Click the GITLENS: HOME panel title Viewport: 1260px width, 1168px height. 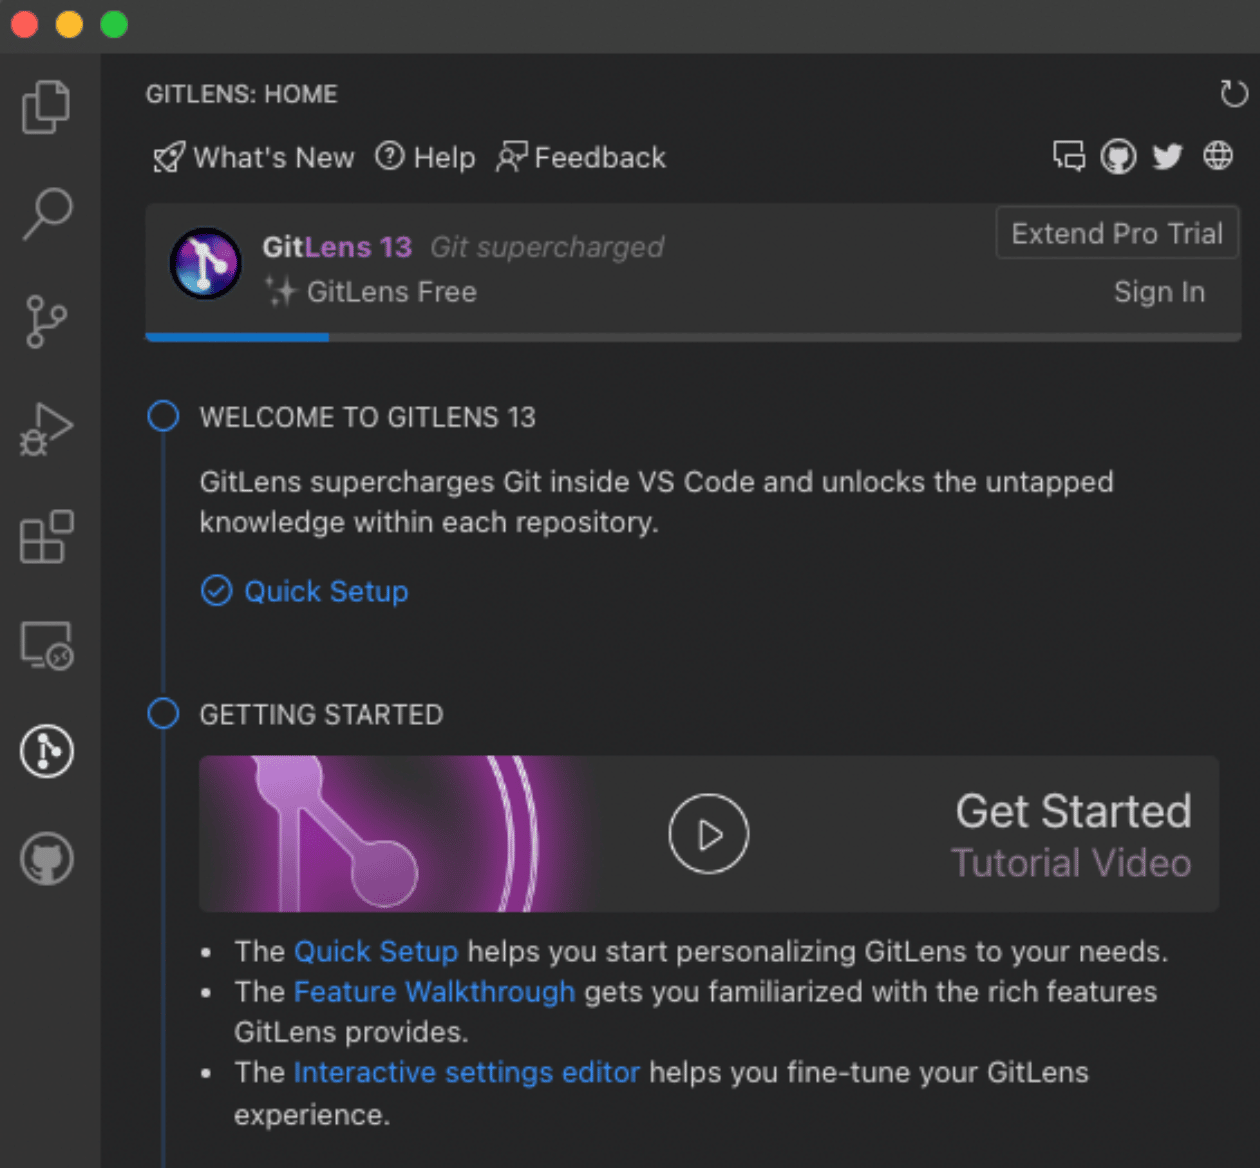(x=242, y=94)
